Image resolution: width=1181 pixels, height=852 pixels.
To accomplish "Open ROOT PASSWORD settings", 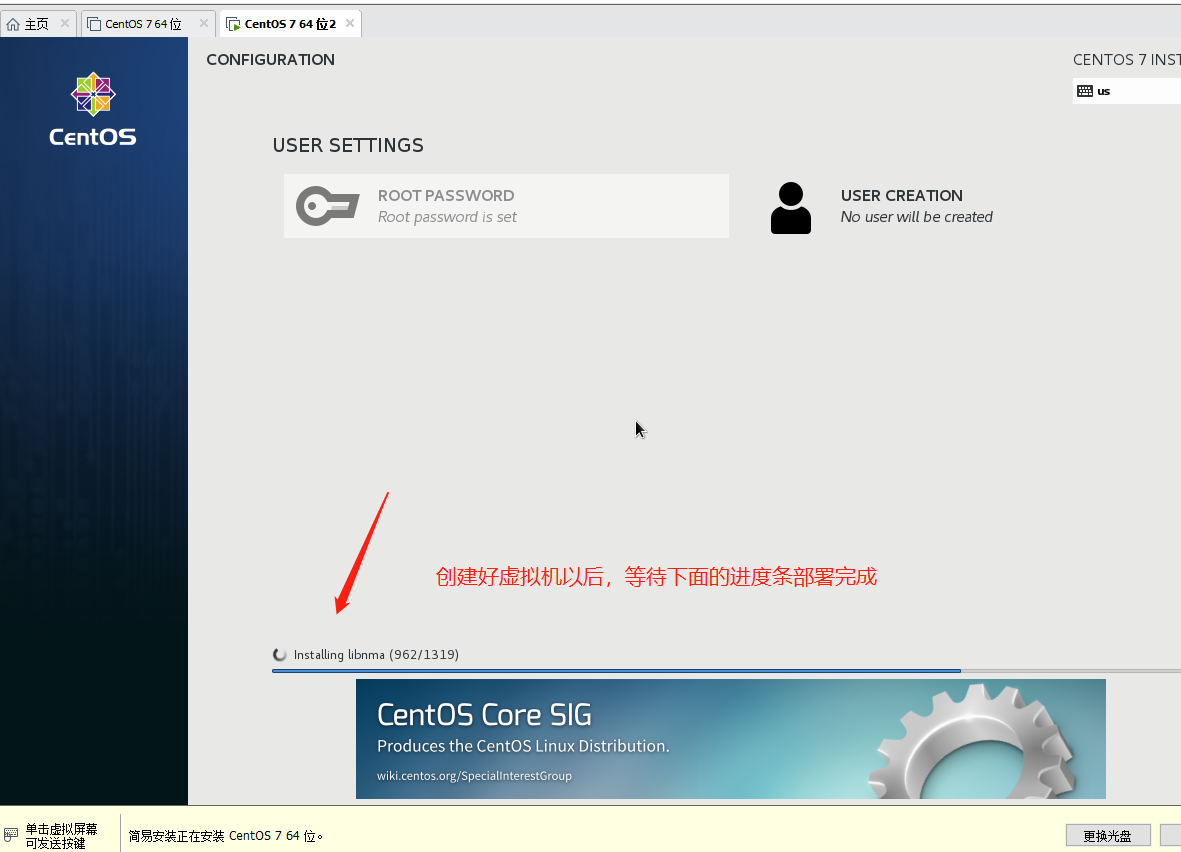I will pyautogui.click(x=506, y=206).
